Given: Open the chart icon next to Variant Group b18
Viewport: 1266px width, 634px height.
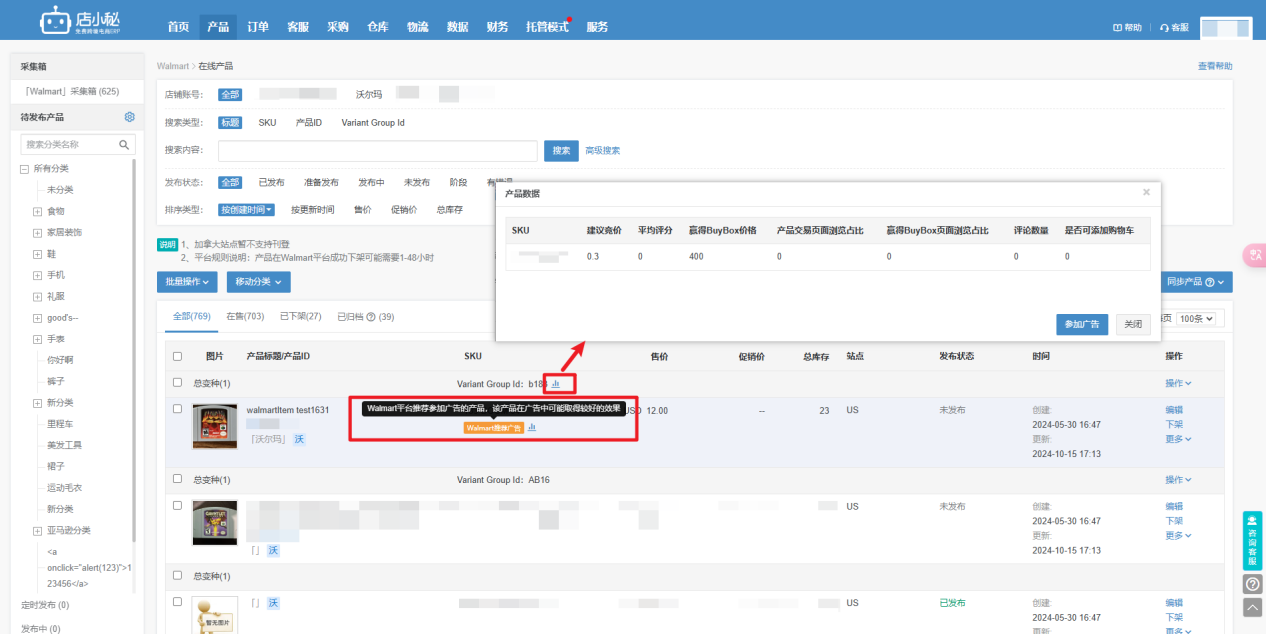Looking at the screenshot, I should [x=556, y=383].
